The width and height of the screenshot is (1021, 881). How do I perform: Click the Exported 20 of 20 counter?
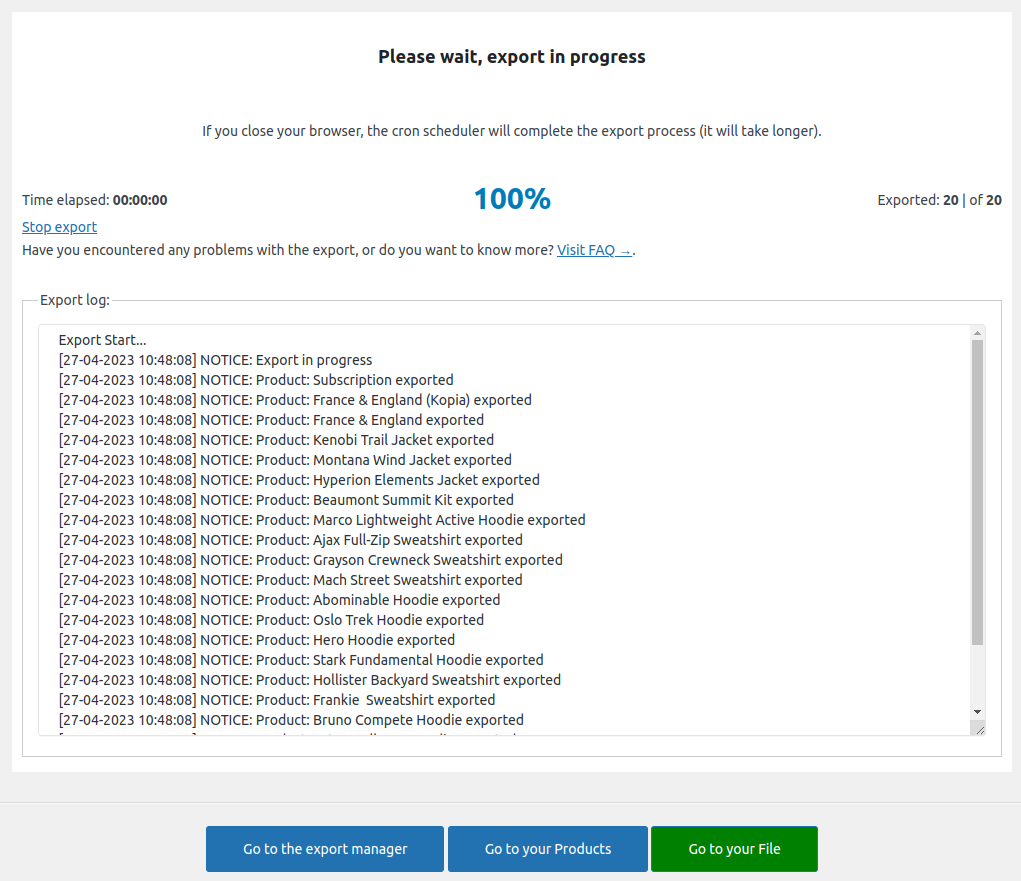[939, 200]
